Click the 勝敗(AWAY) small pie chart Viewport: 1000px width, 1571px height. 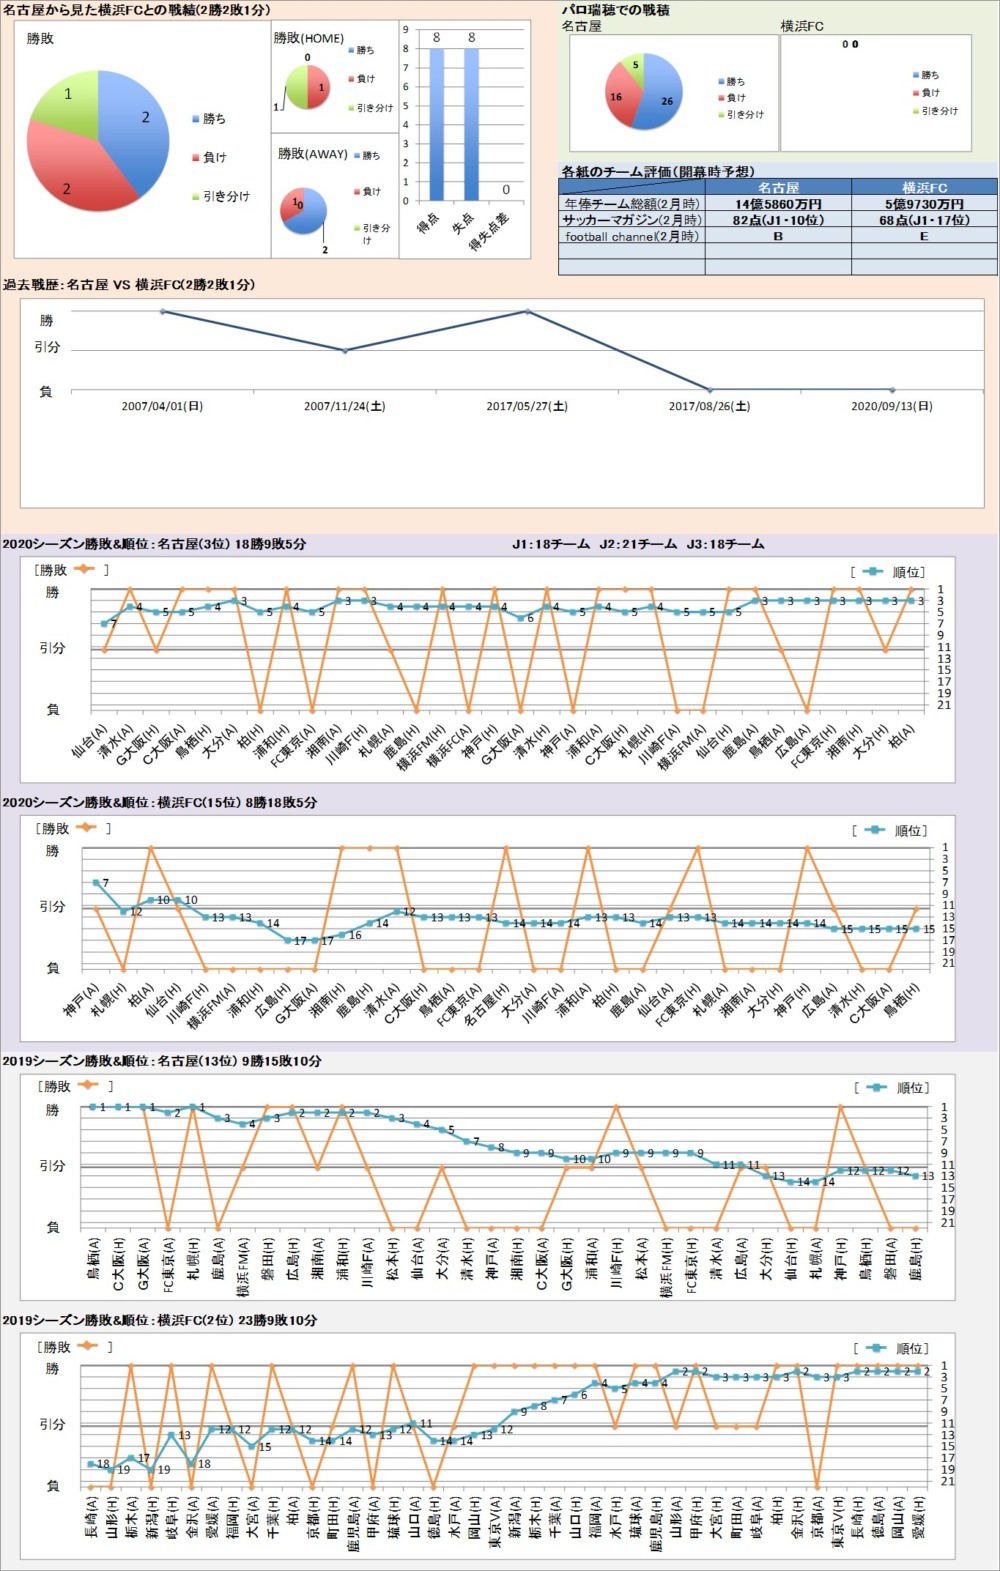point(304,211)
